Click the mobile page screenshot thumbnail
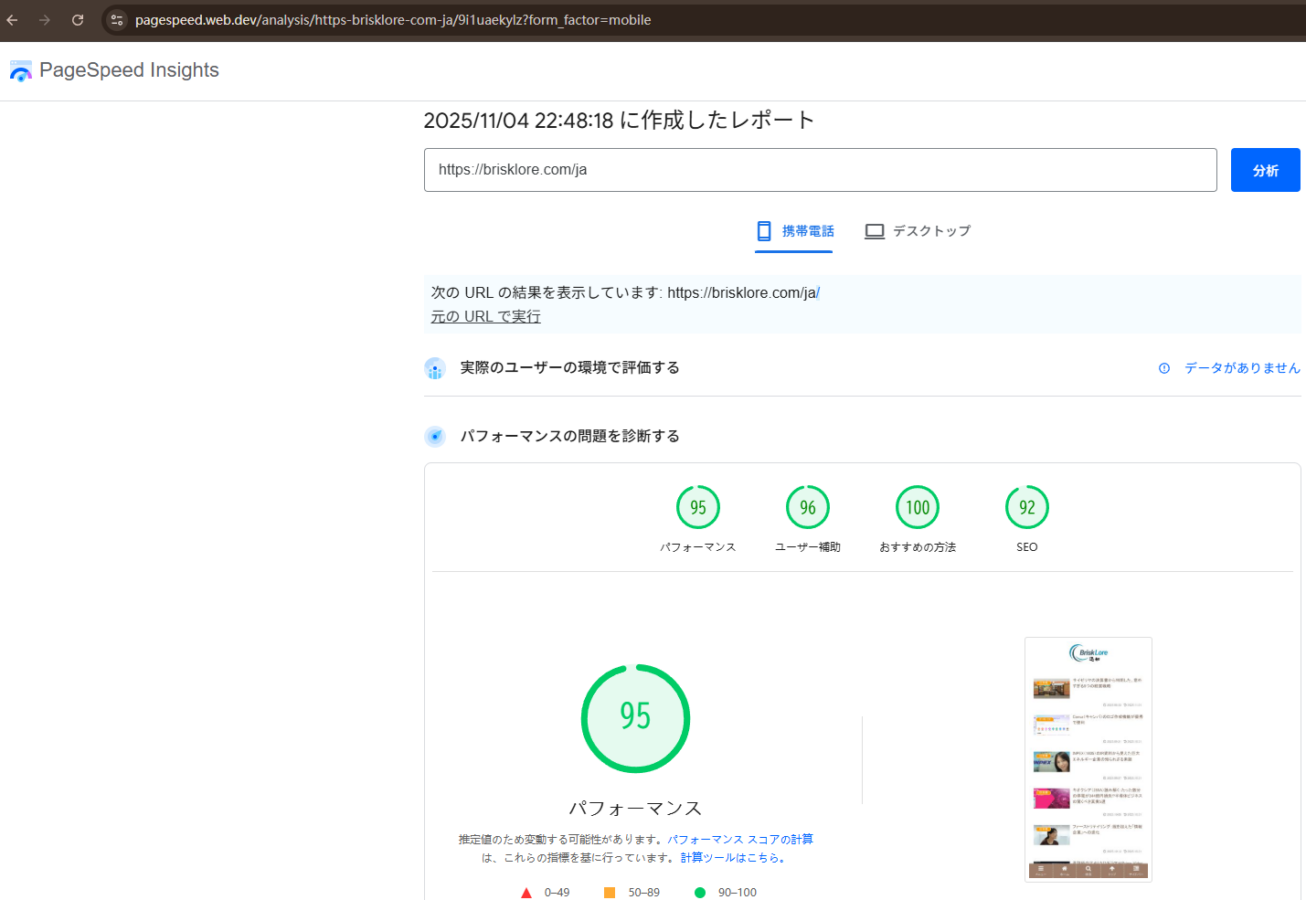This screenshot has width=1306, height=900. tap(1088, 760)
